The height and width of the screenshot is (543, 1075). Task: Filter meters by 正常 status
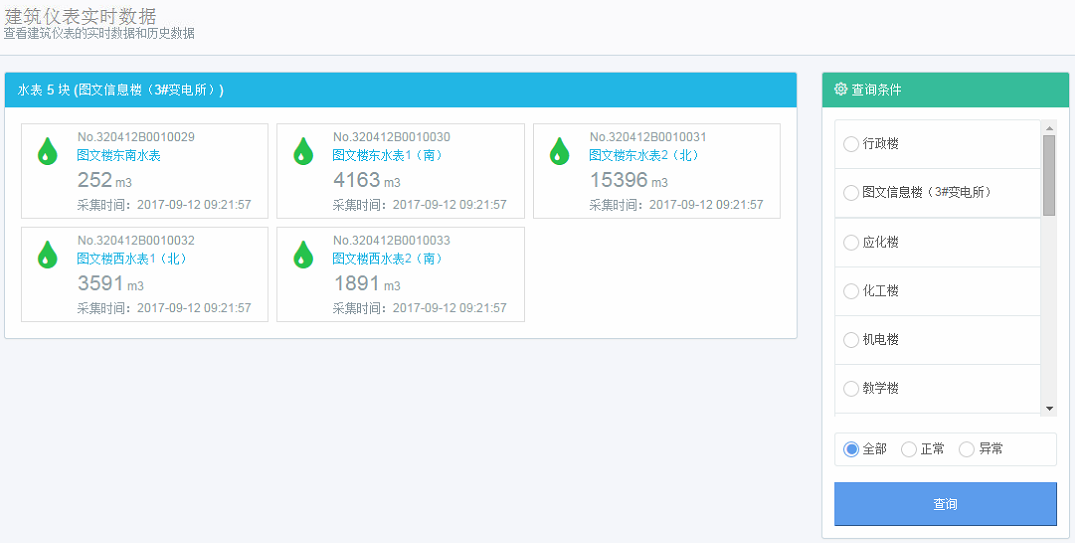coord(909,449)
